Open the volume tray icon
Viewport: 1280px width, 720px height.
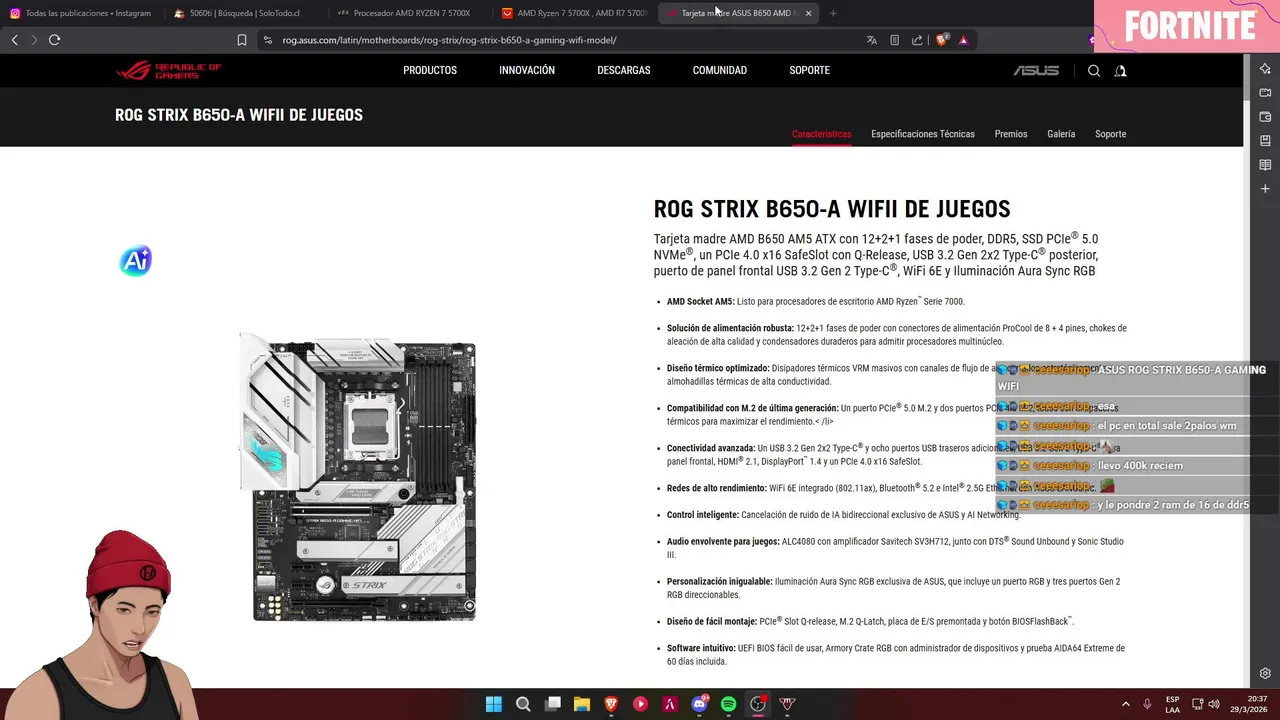[1214, 704]
